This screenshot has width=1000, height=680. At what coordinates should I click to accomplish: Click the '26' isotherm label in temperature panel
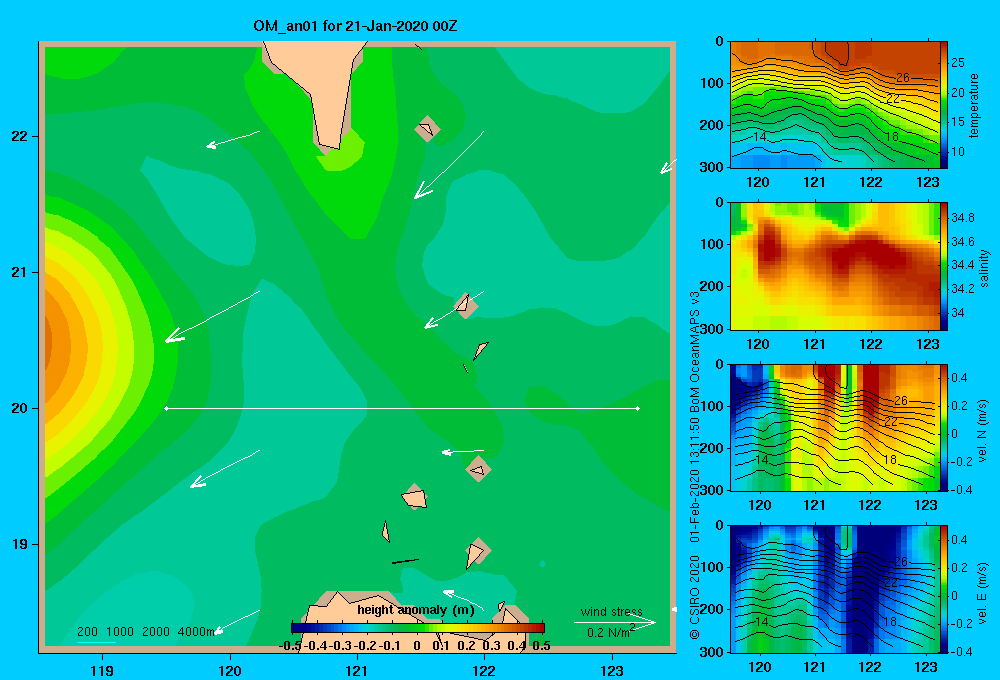click(902, 78)
